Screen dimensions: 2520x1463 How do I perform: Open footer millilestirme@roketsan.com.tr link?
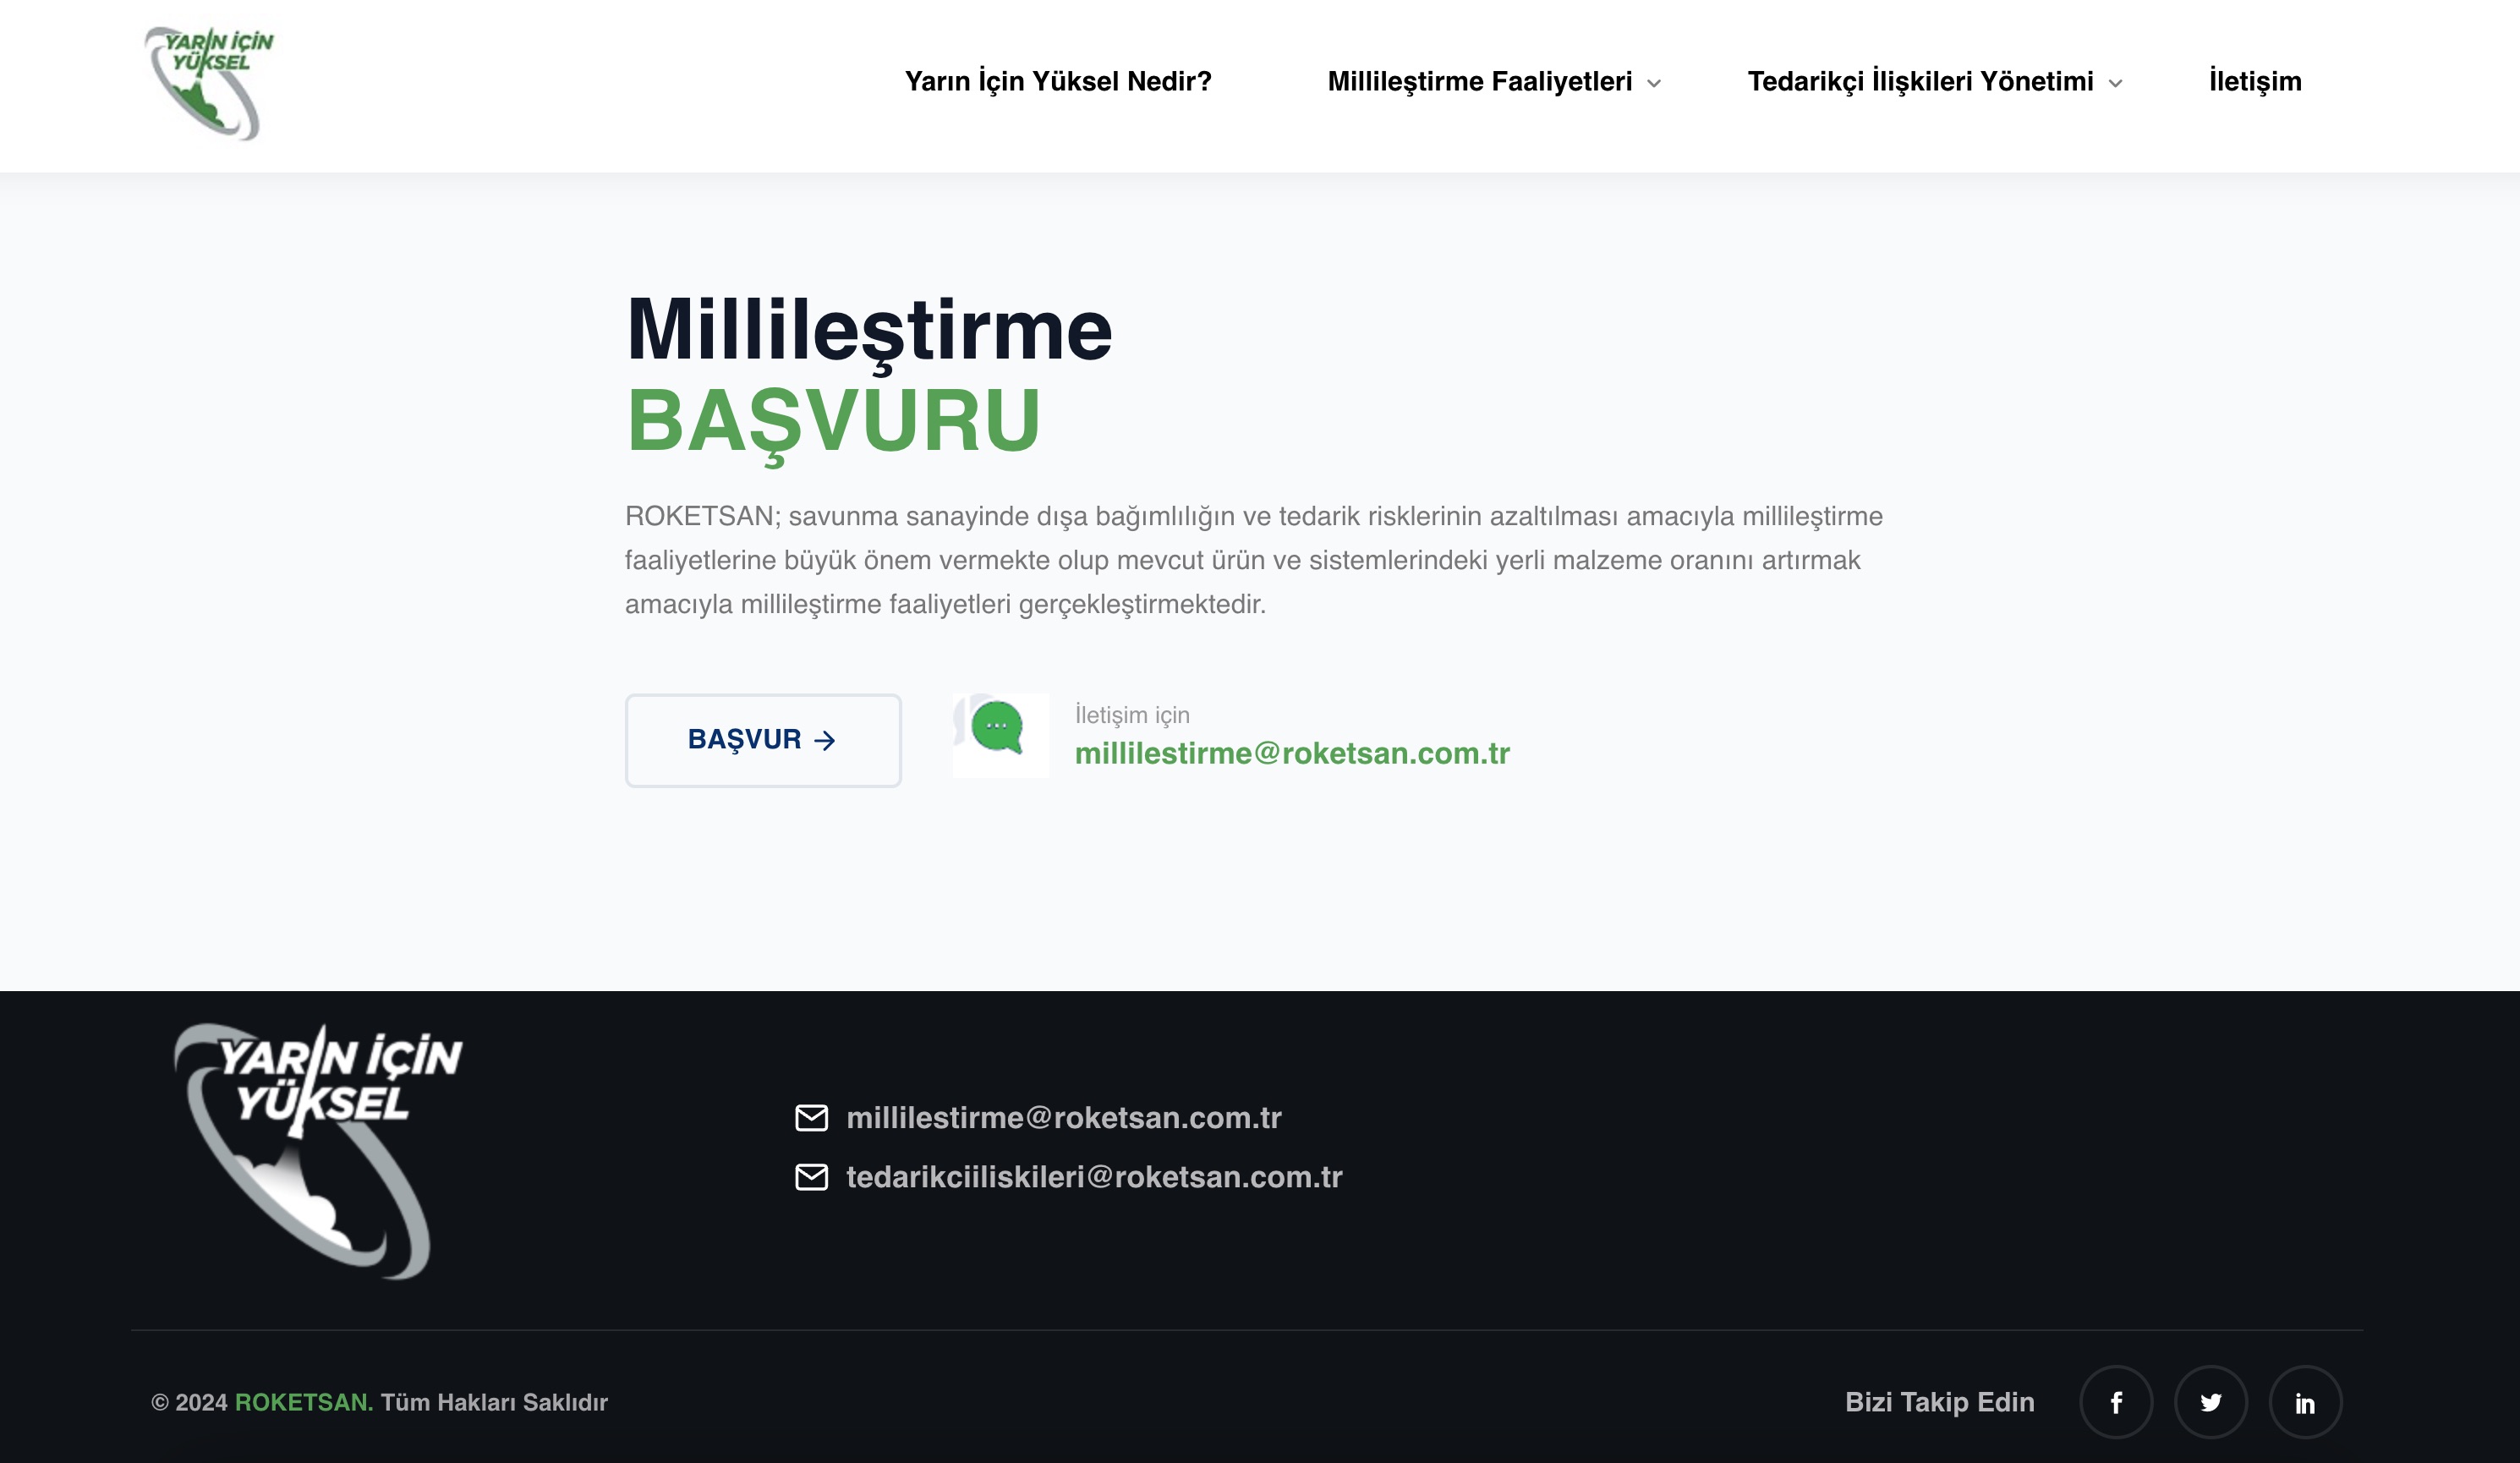(x=1064, y=1118)
